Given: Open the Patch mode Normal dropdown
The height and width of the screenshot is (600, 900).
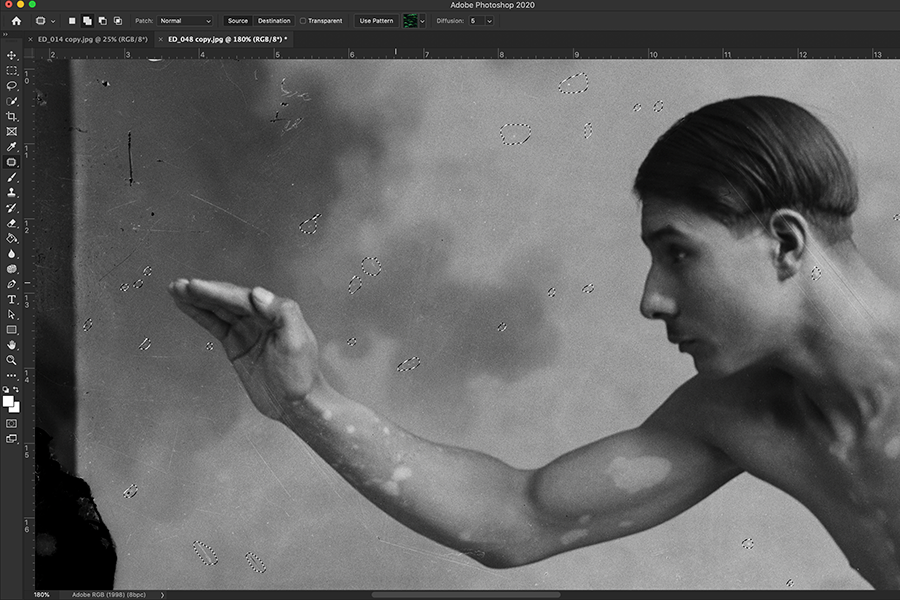Looking at the screenshot, I should coord(186,20).
